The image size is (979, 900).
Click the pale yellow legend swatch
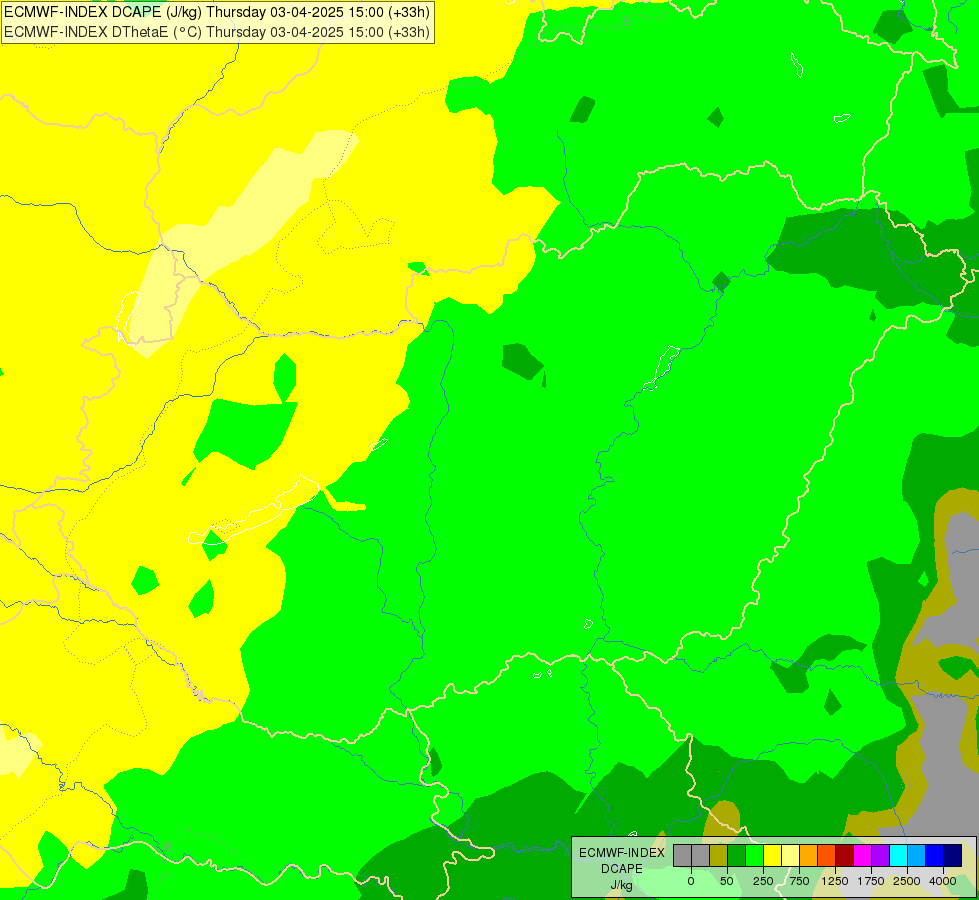click(x=790, y=855)
